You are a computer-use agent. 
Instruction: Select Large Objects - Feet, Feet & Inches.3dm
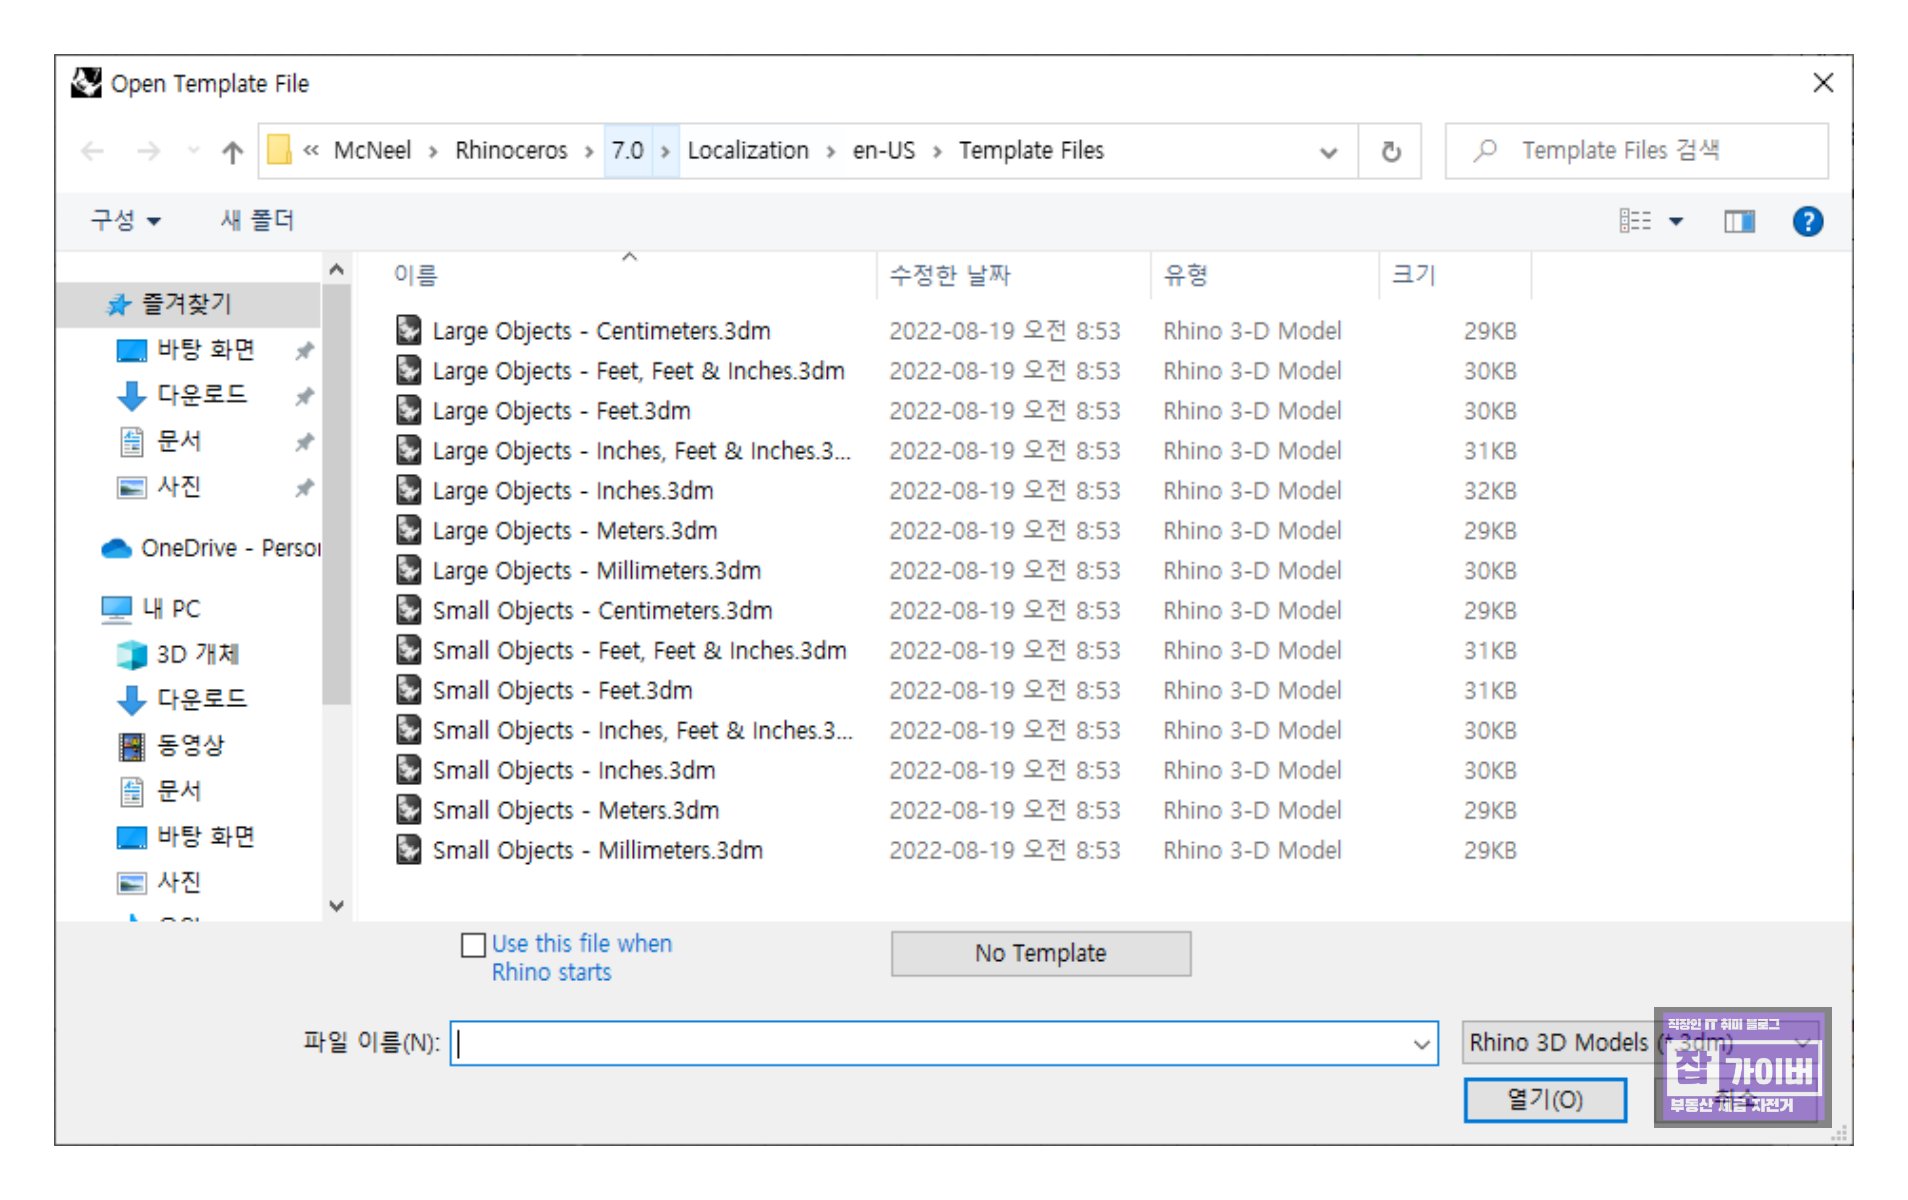click(x=638, y=371)
